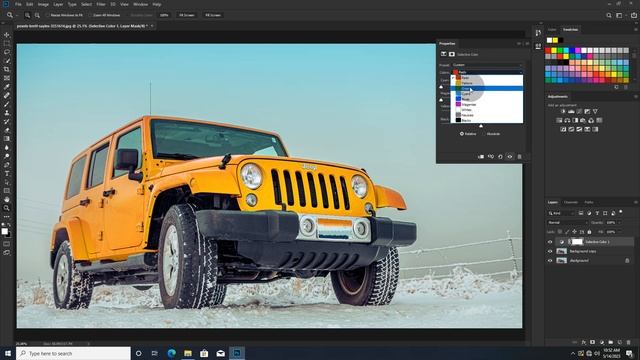
Task: Click the Fit Screen button
Action: click(187, 15)
